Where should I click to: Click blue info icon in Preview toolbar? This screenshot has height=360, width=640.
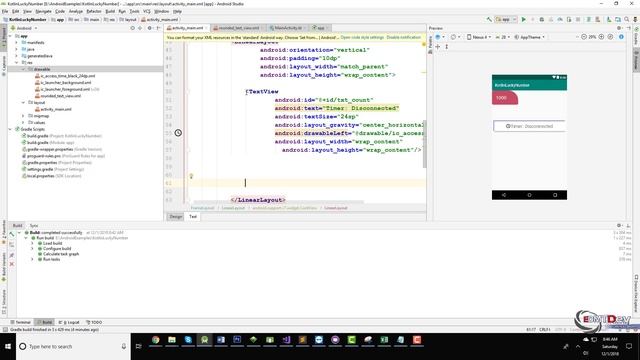coord(621,37)
